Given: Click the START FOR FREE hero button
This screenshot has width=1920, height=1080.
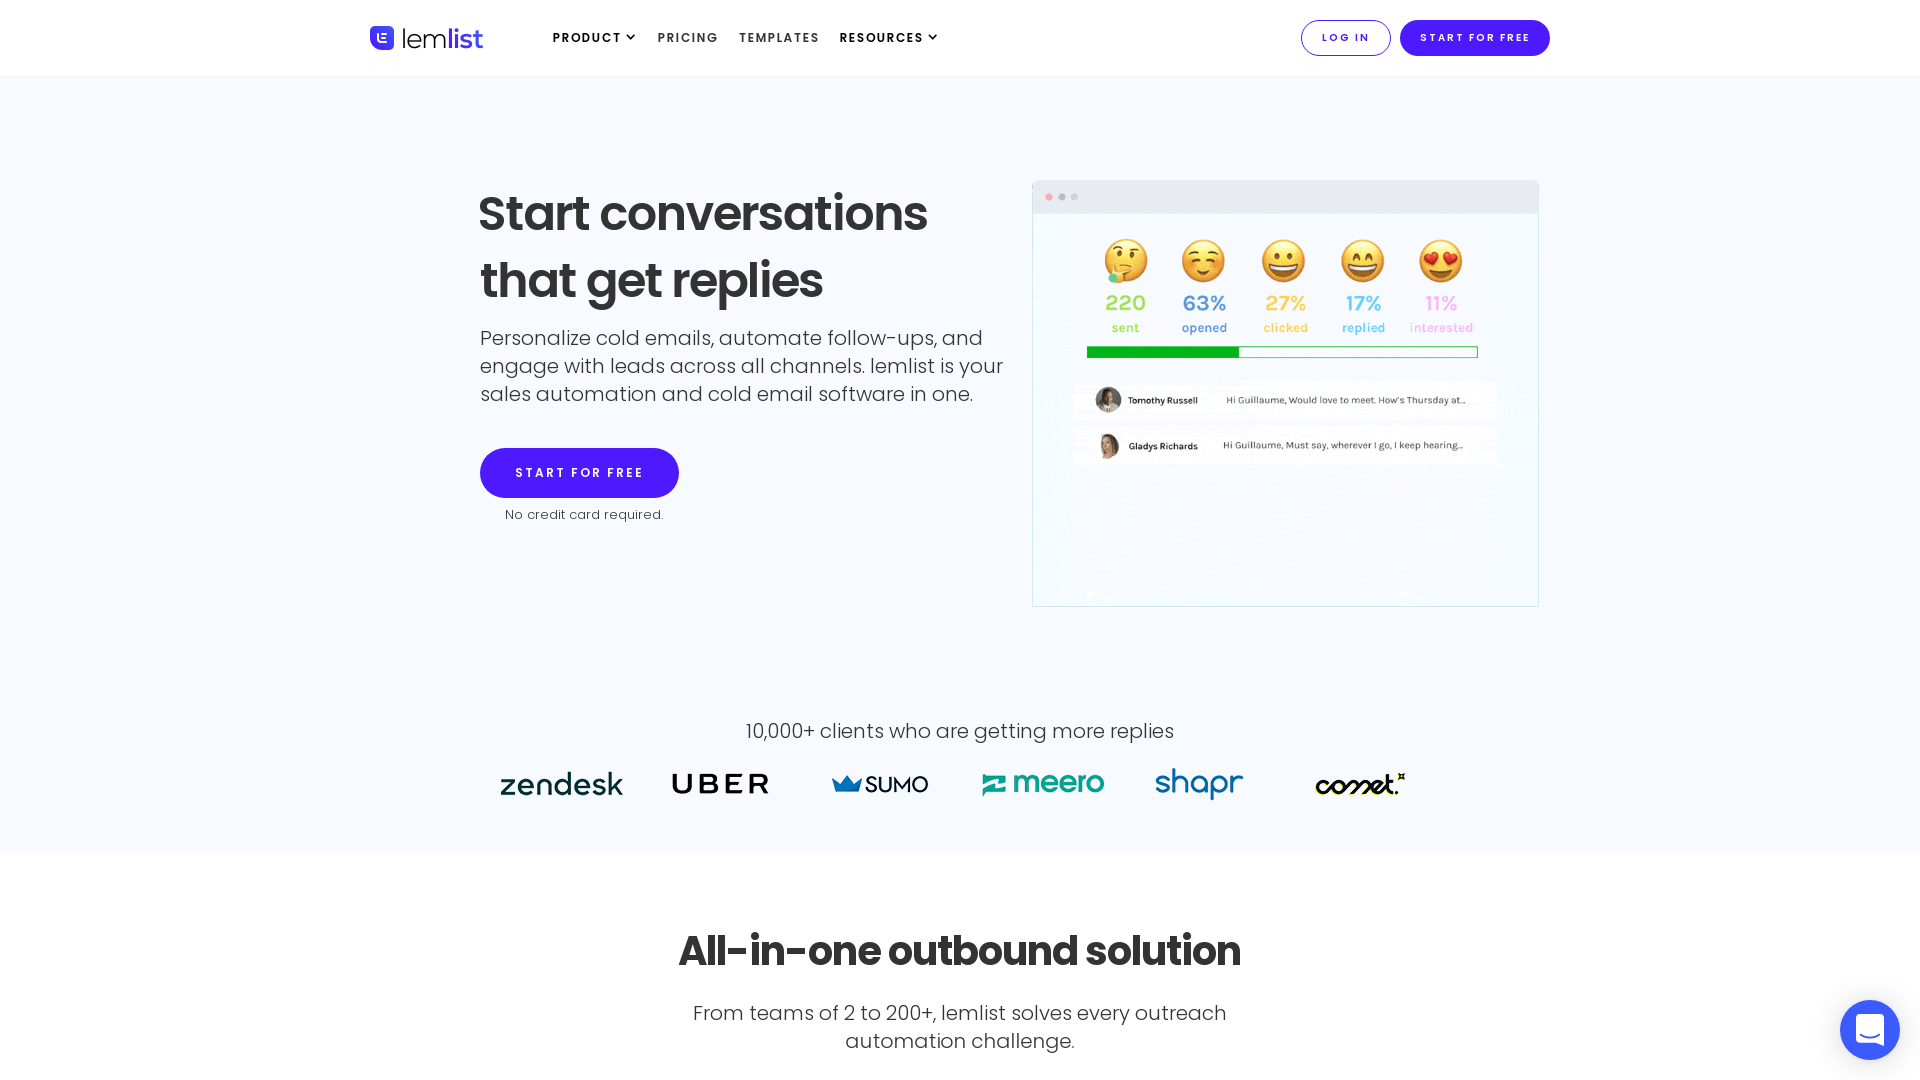Looking at the screenshot, I should coord(579,472).
